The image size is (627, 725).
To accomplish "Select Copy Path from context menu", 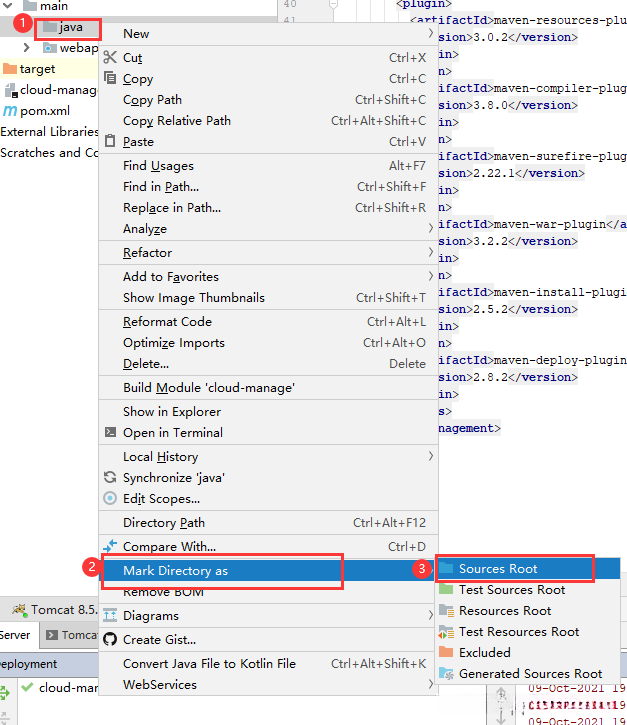I will [x=268, y=99].
